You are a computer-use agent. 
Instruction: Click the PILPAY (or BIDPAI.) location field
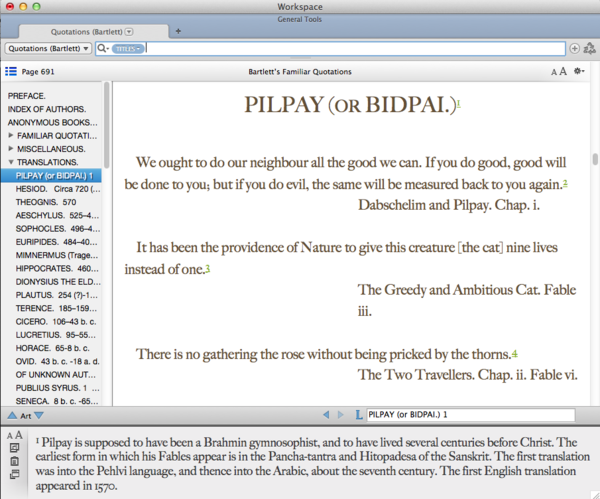(470, 415)
